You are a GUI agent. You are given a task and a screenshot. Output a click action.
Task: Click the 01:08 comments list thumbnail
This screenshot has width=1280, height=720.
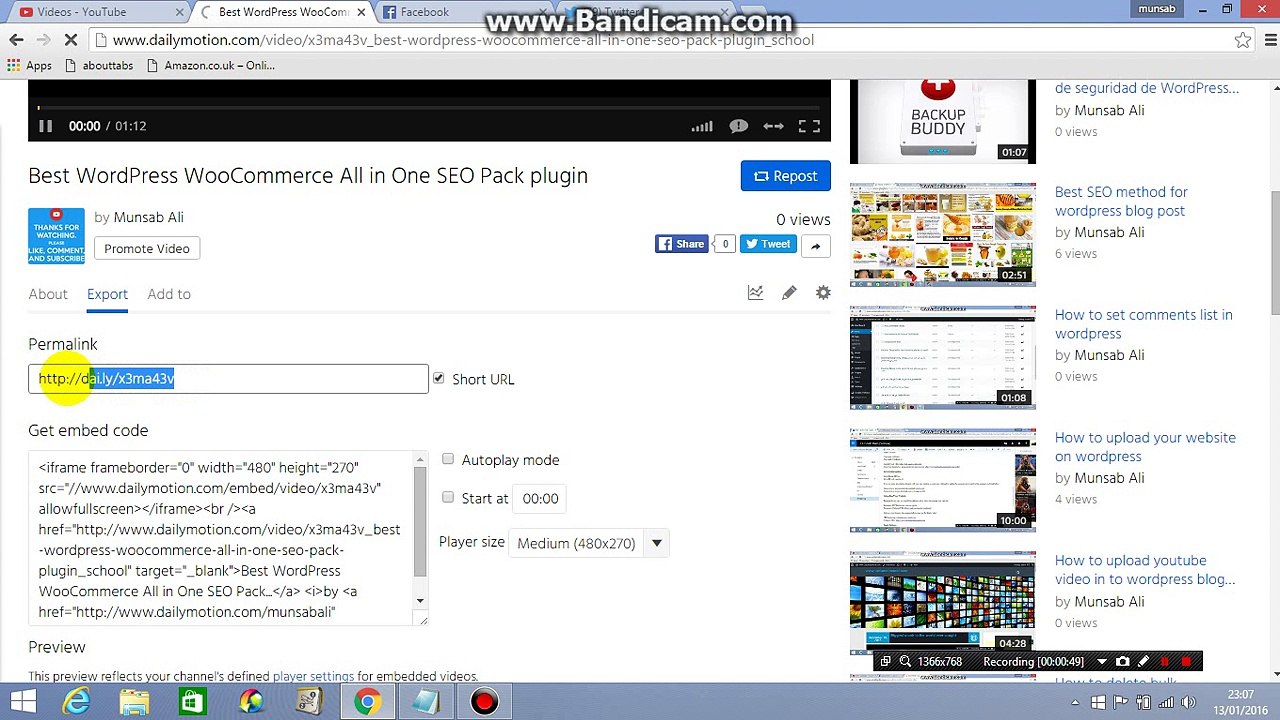click(943, 357)
